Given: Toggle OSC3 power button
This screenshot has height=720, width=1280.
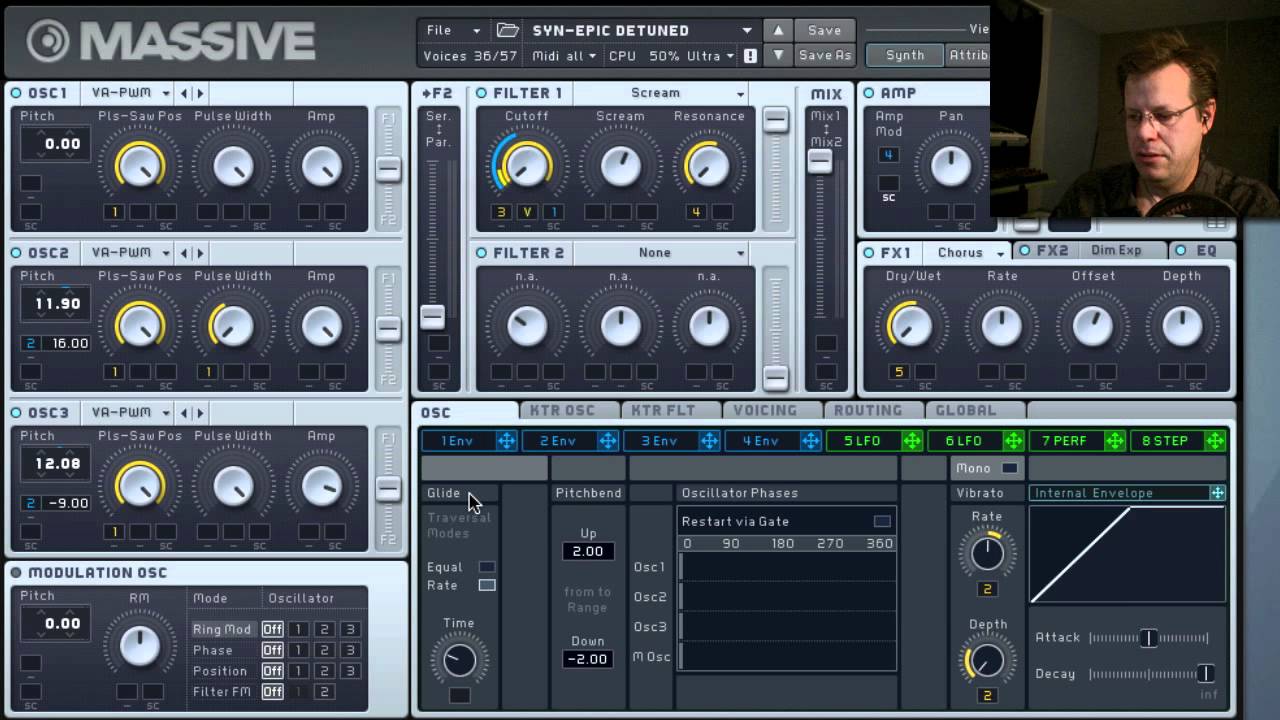Looking at the screenshot, I should [x=16, y=413].
